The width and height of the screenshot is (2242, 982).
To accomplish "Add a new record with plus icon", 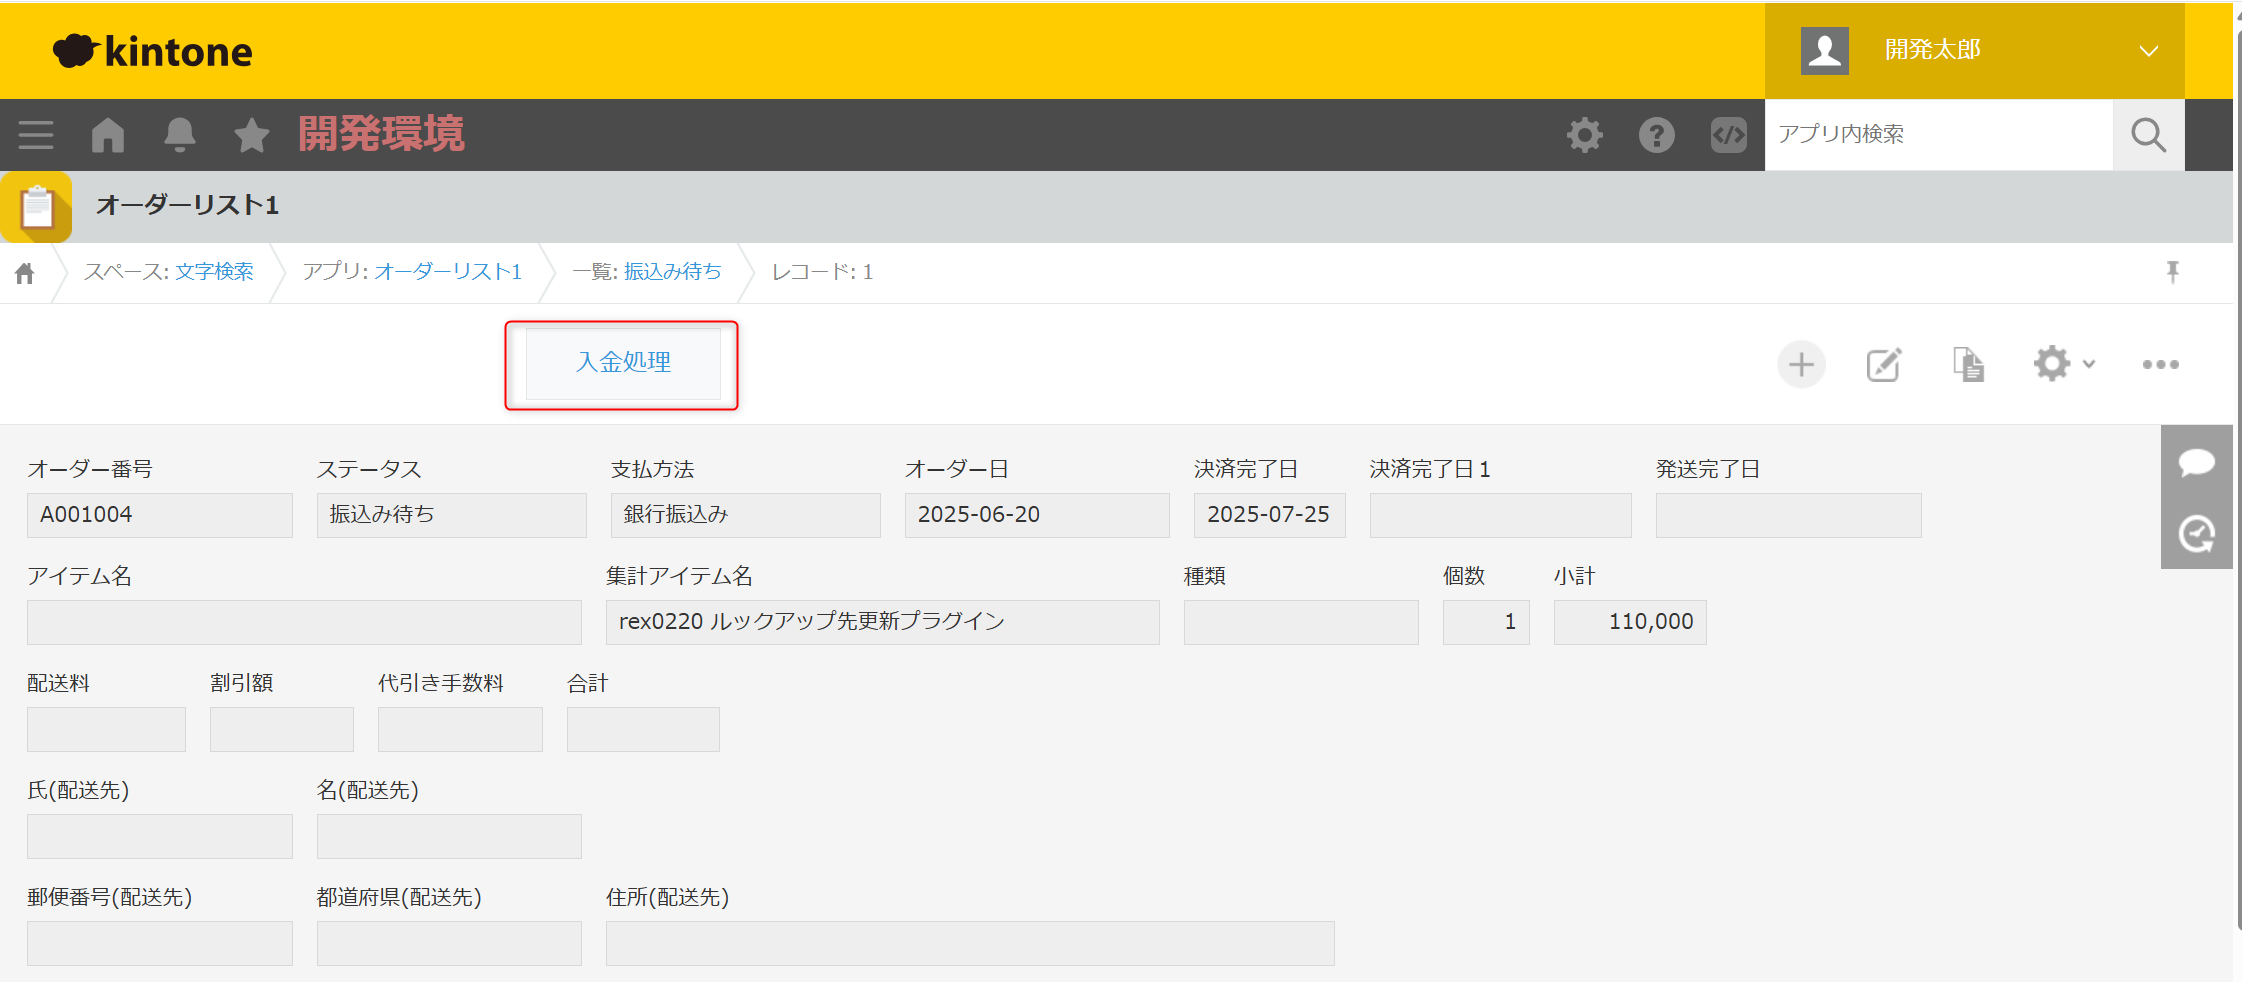I will pos(1801,365).
